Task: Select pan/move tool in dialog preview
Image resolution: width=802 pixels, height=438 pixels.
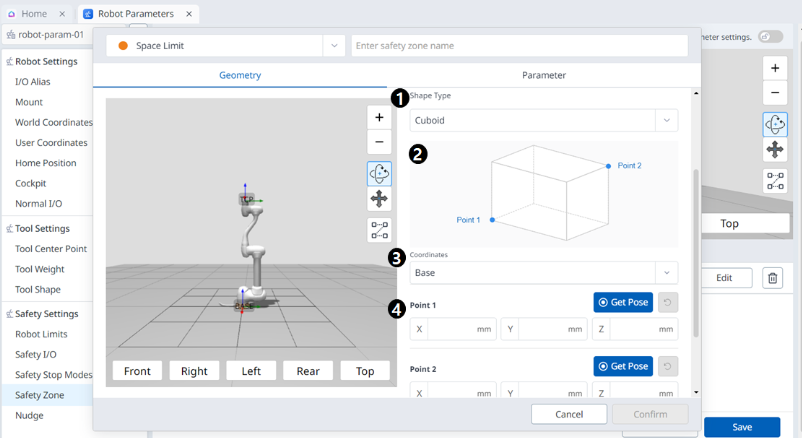Action: [379, 199]
